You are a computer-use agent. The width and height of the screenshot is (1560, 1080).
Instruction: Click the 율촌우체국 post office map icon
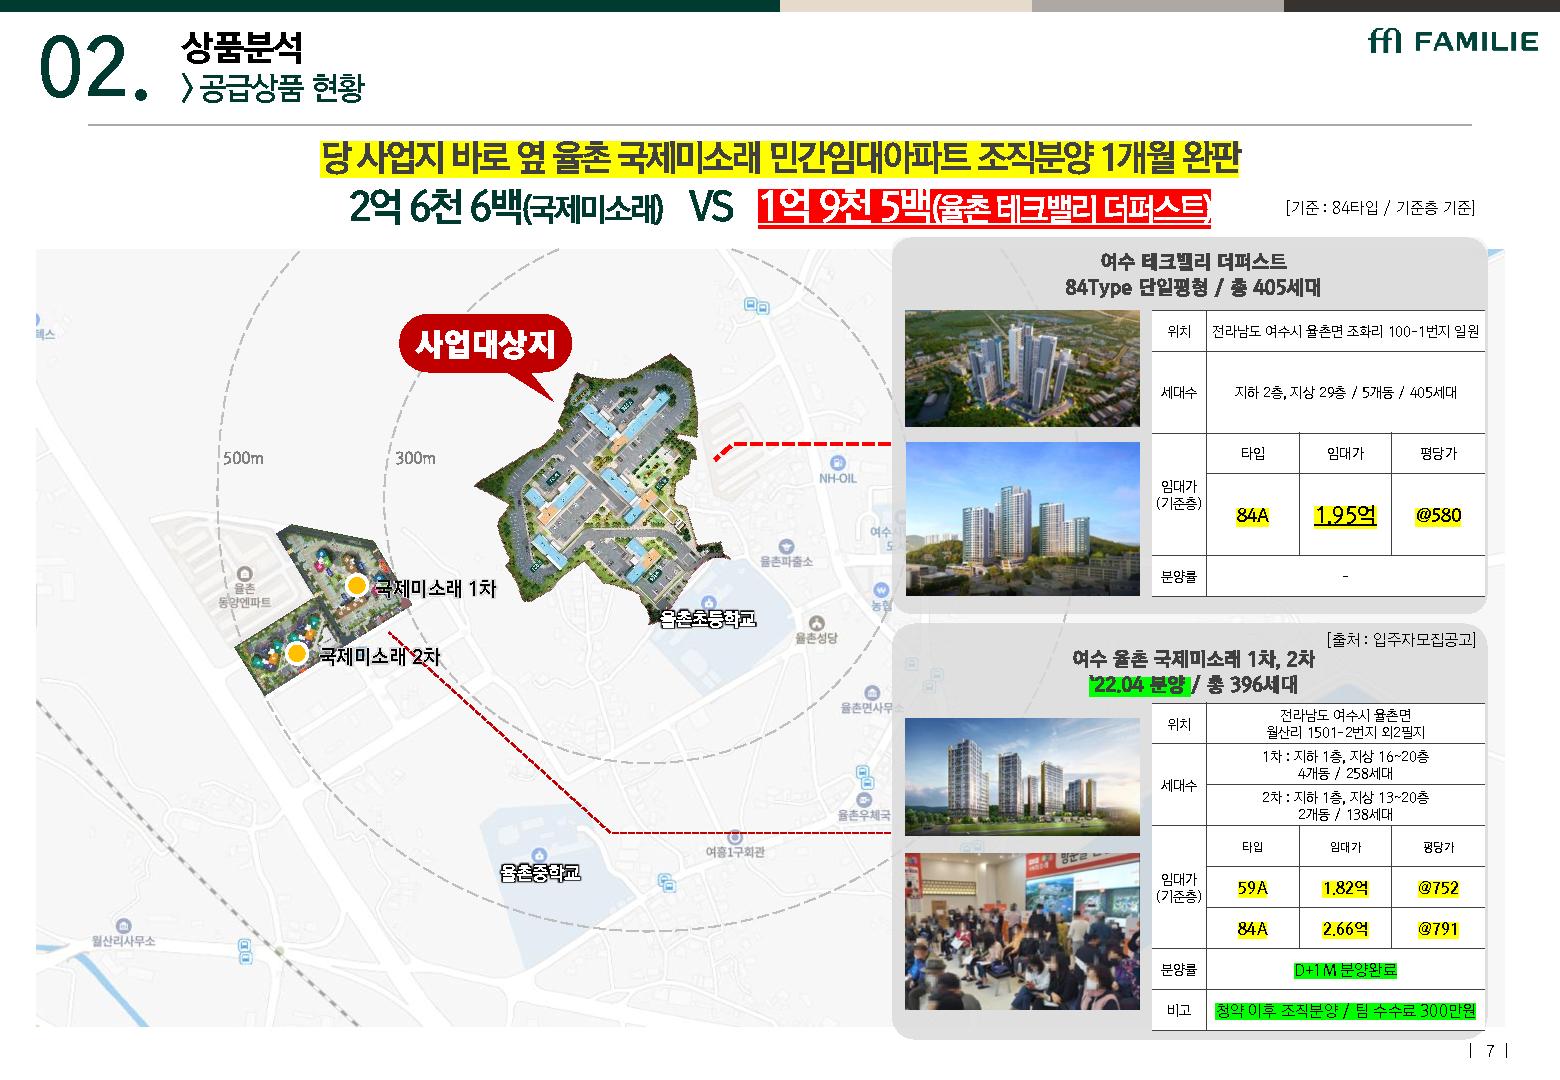tap(863, 800)
